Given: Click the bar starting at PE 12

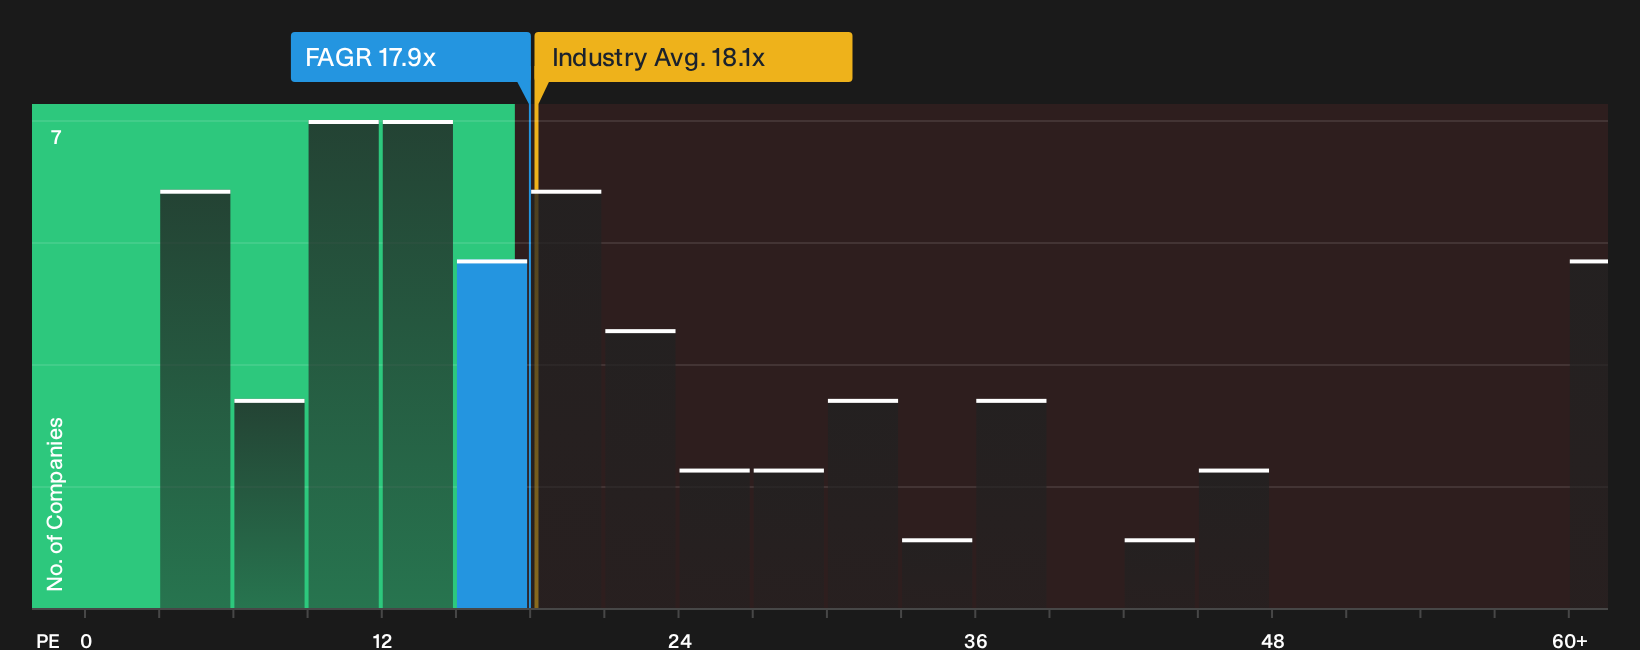Looking at the screenshot, I should tap(418, 364).
